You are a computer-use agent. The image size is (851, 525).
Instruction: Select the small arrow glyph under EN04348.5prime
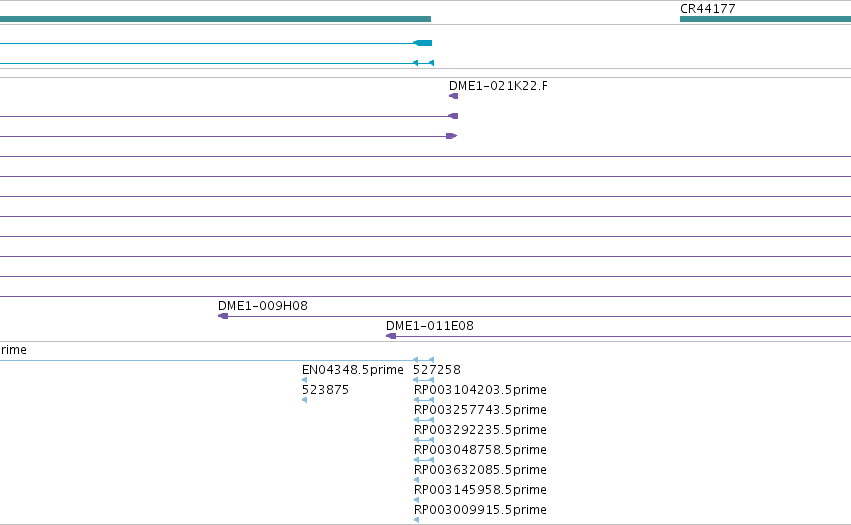click(x=304, y=380)
